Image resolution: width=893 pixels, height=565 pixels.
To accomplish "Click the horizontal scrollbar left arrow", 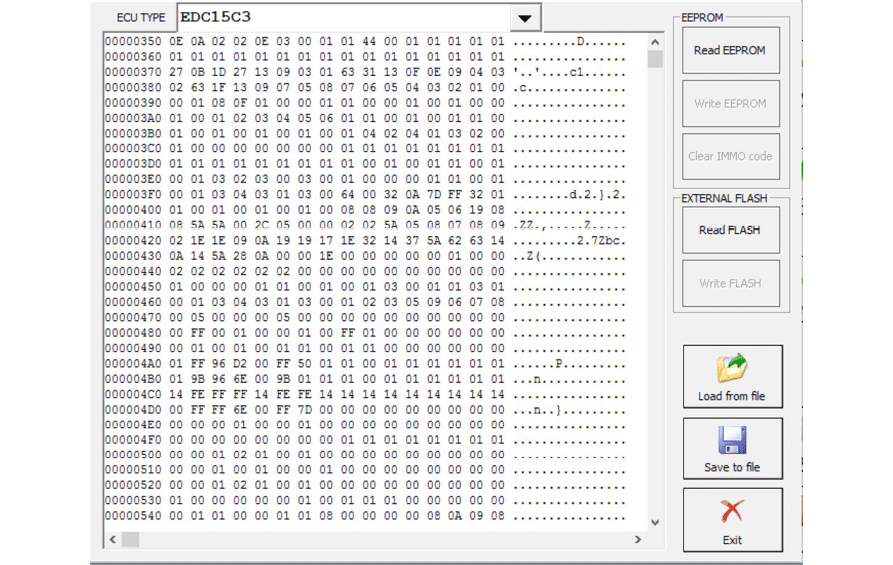I will (x=112, y=540).
